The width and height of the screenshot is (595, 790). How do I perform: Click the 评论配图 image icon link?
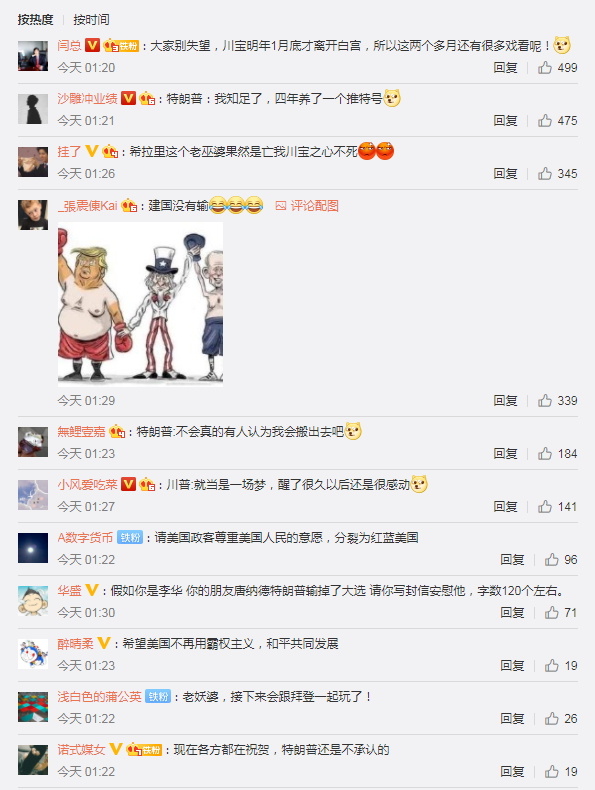(307, 206)
